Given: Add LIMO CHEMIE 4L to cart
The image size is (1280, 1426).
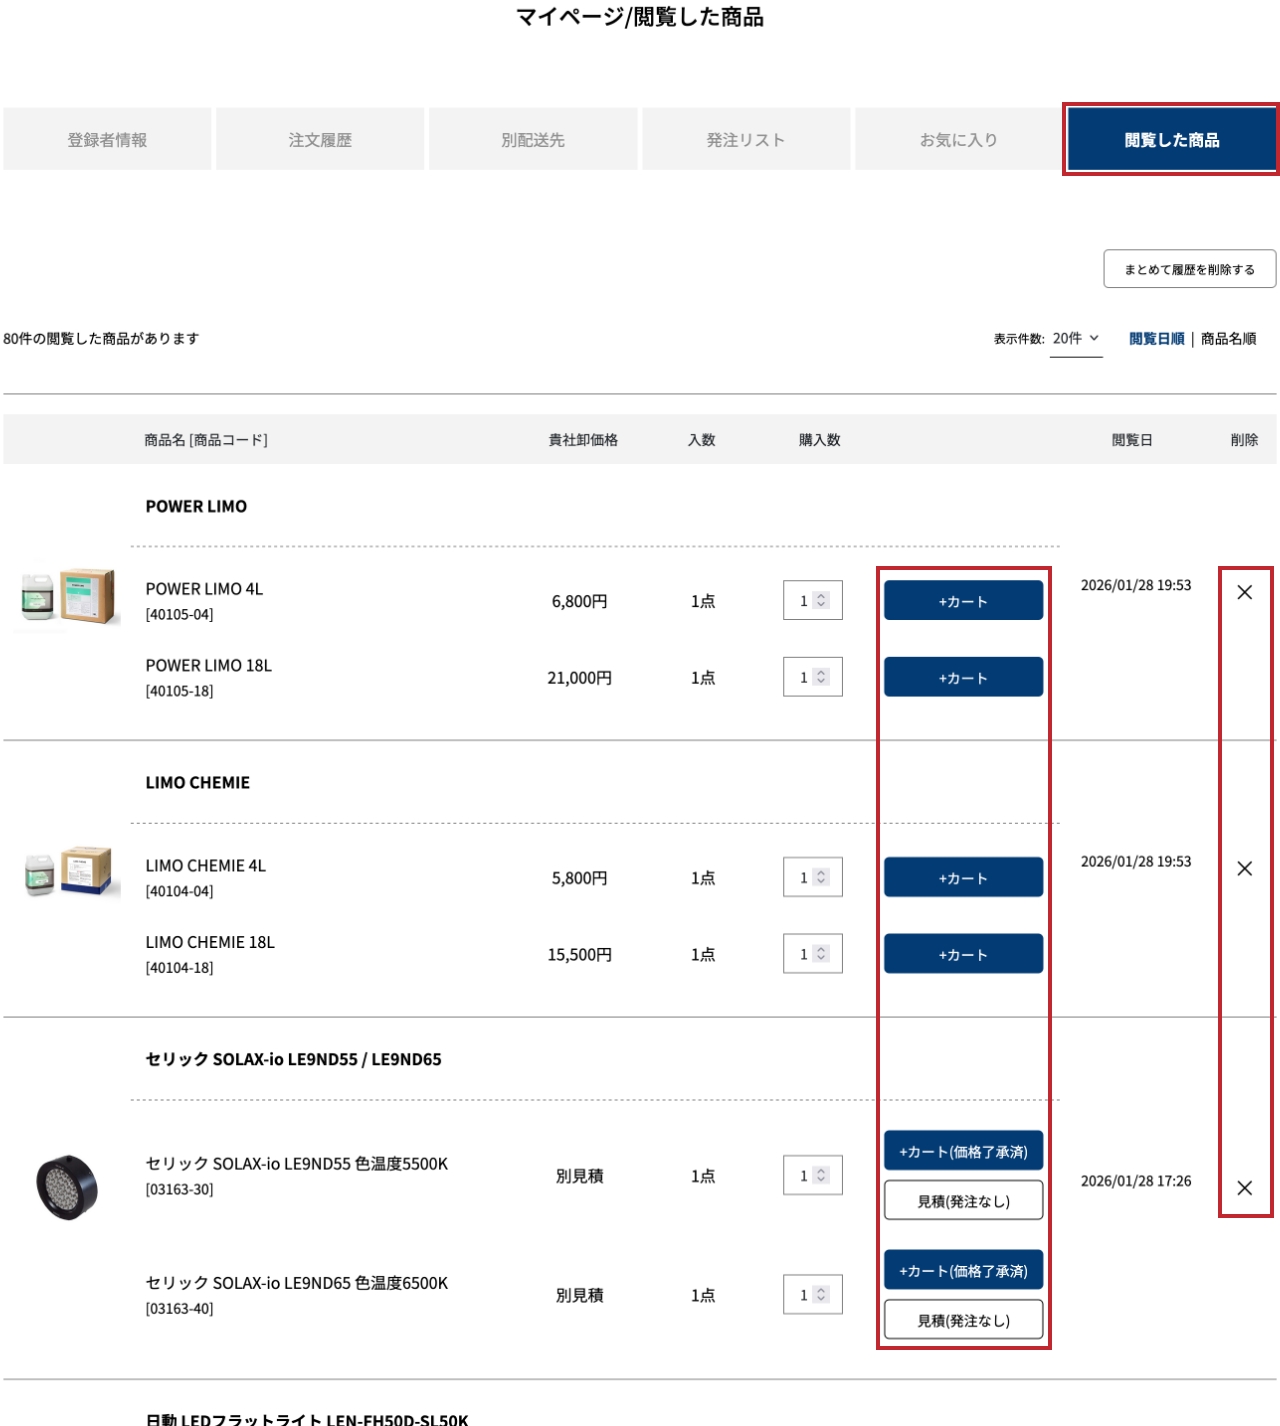Looking at the screenshot, I should click(x=963, y=878).
